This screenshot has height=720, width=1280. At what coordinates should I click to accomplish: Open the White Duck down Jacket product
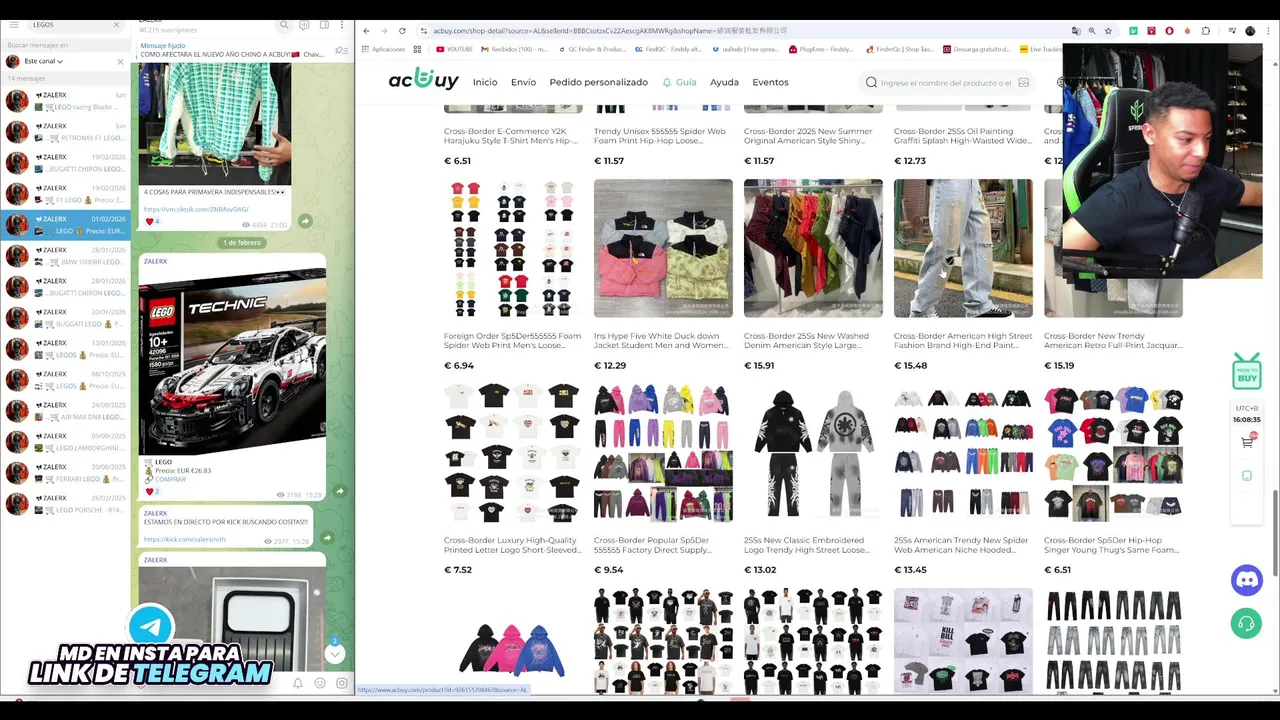click(x=663, y=275)
